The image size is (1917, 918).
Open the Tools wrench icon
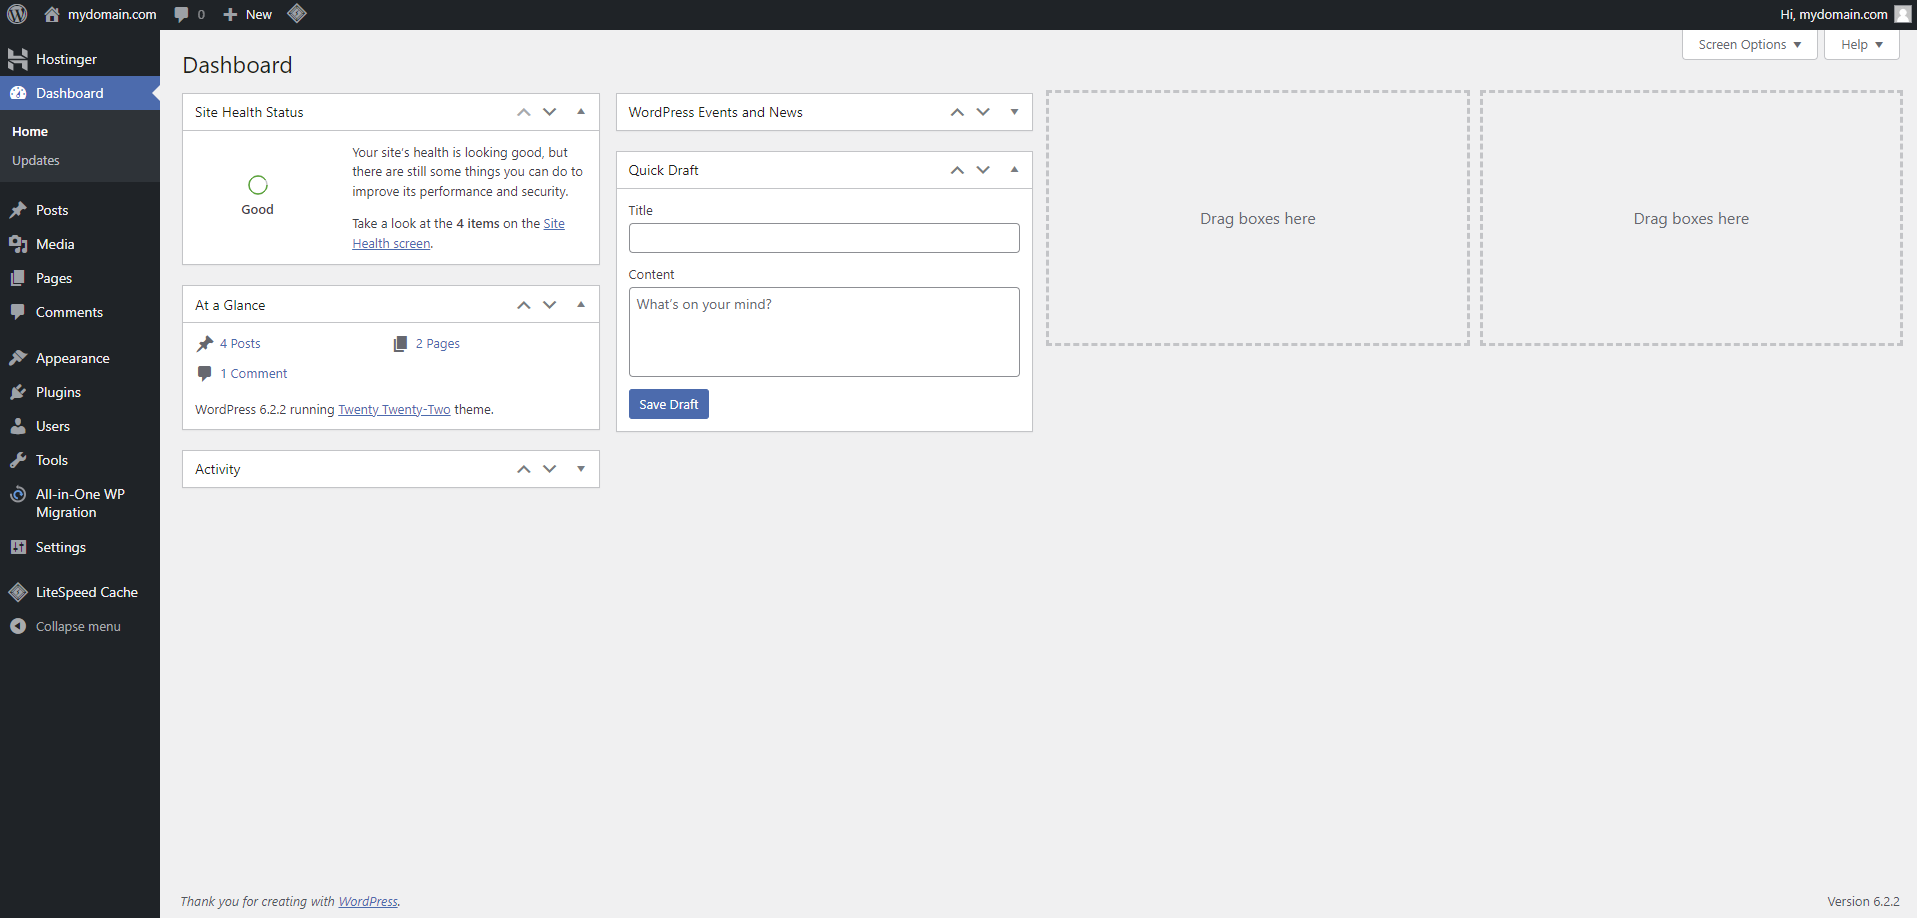[x=18, y=460]
